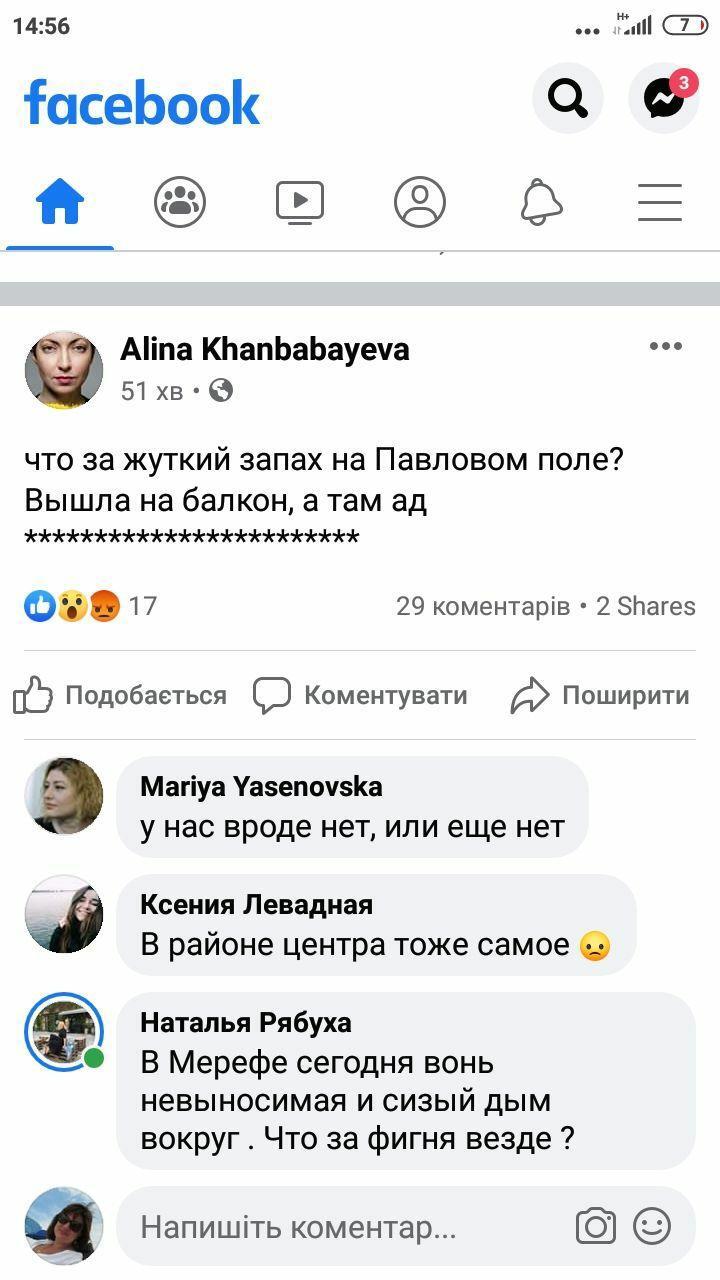Tap Alina Khanbabayeva's profile picture
This screenshot has height=1280, width=720.
pos(64,369)
